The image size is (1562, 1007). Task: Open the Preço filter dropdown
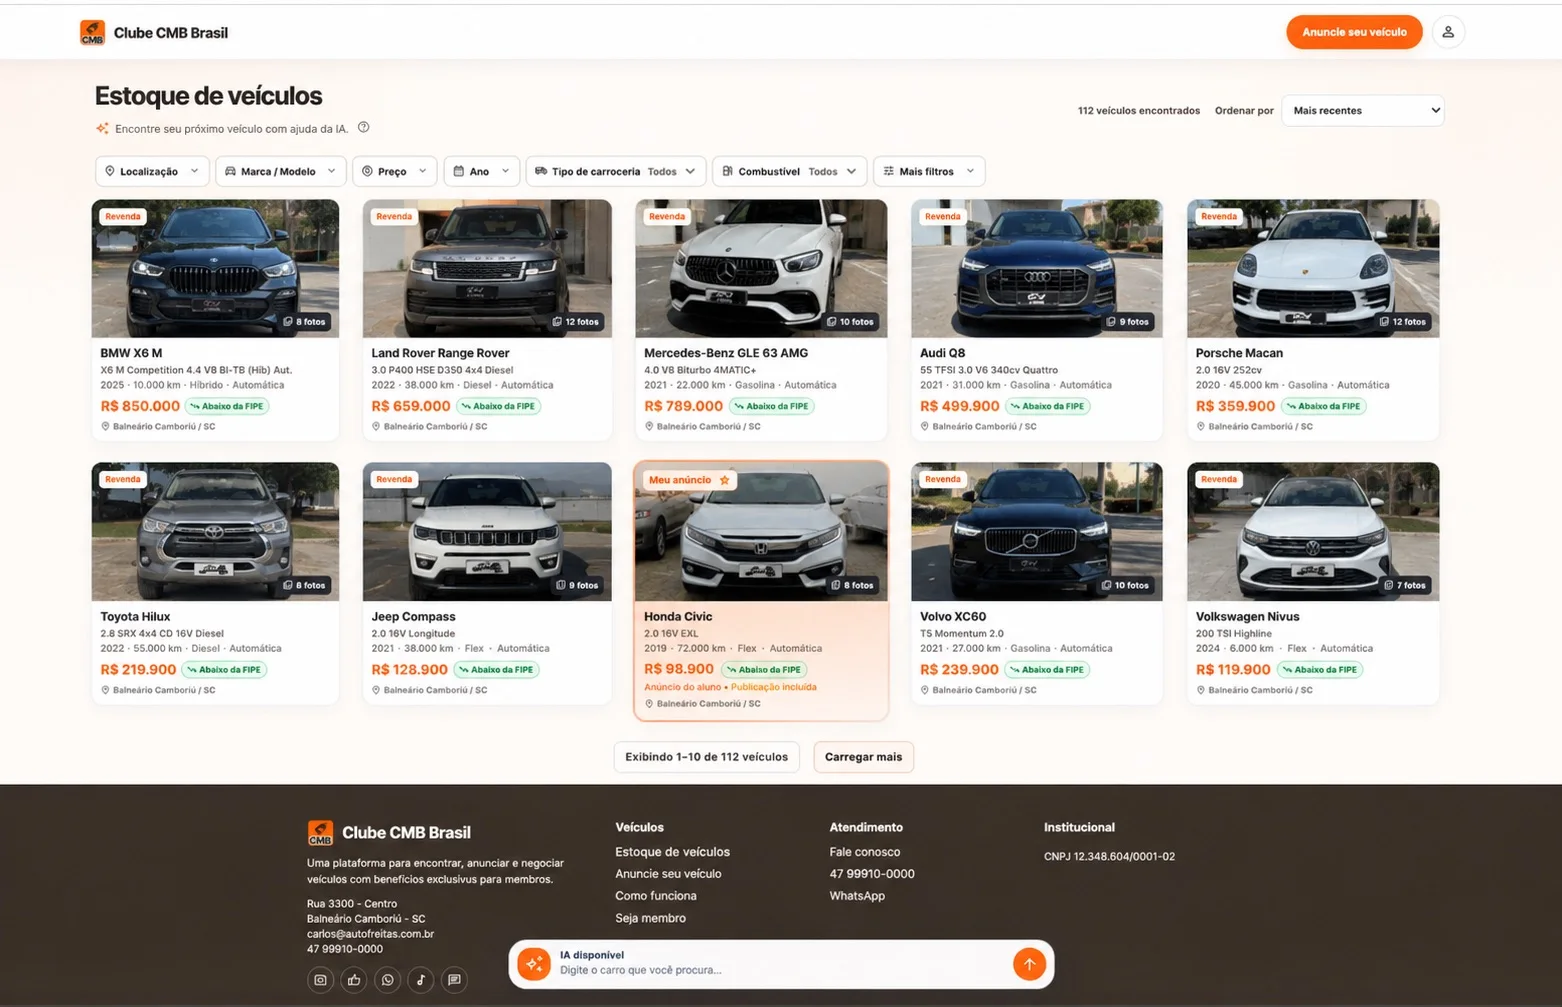click(x=394, y=171)
